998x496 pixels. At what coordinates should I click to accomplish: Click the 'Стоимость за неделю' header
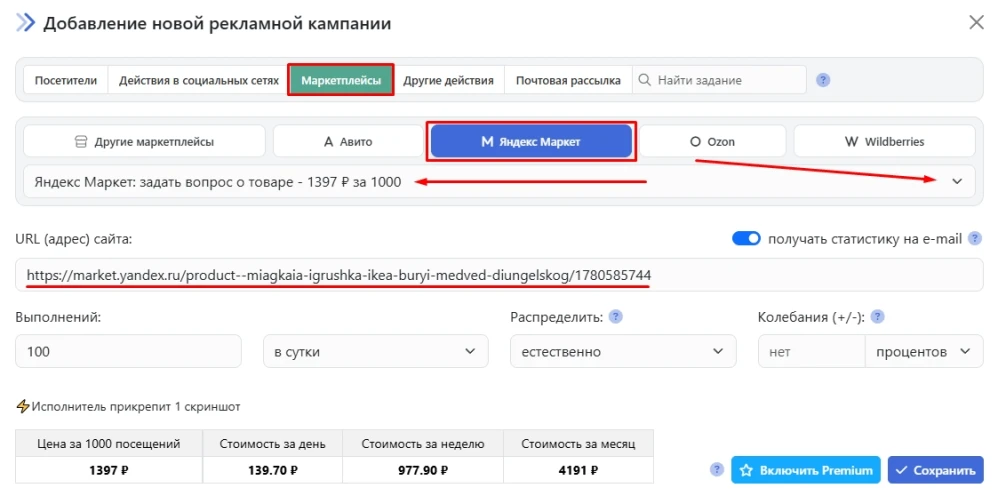pos(423,444)
